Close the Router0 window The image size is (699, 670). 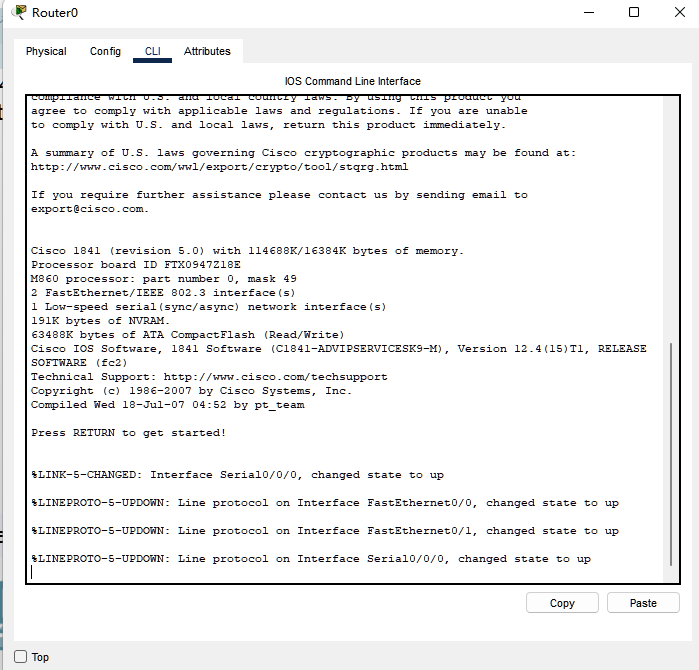point(679,12)
